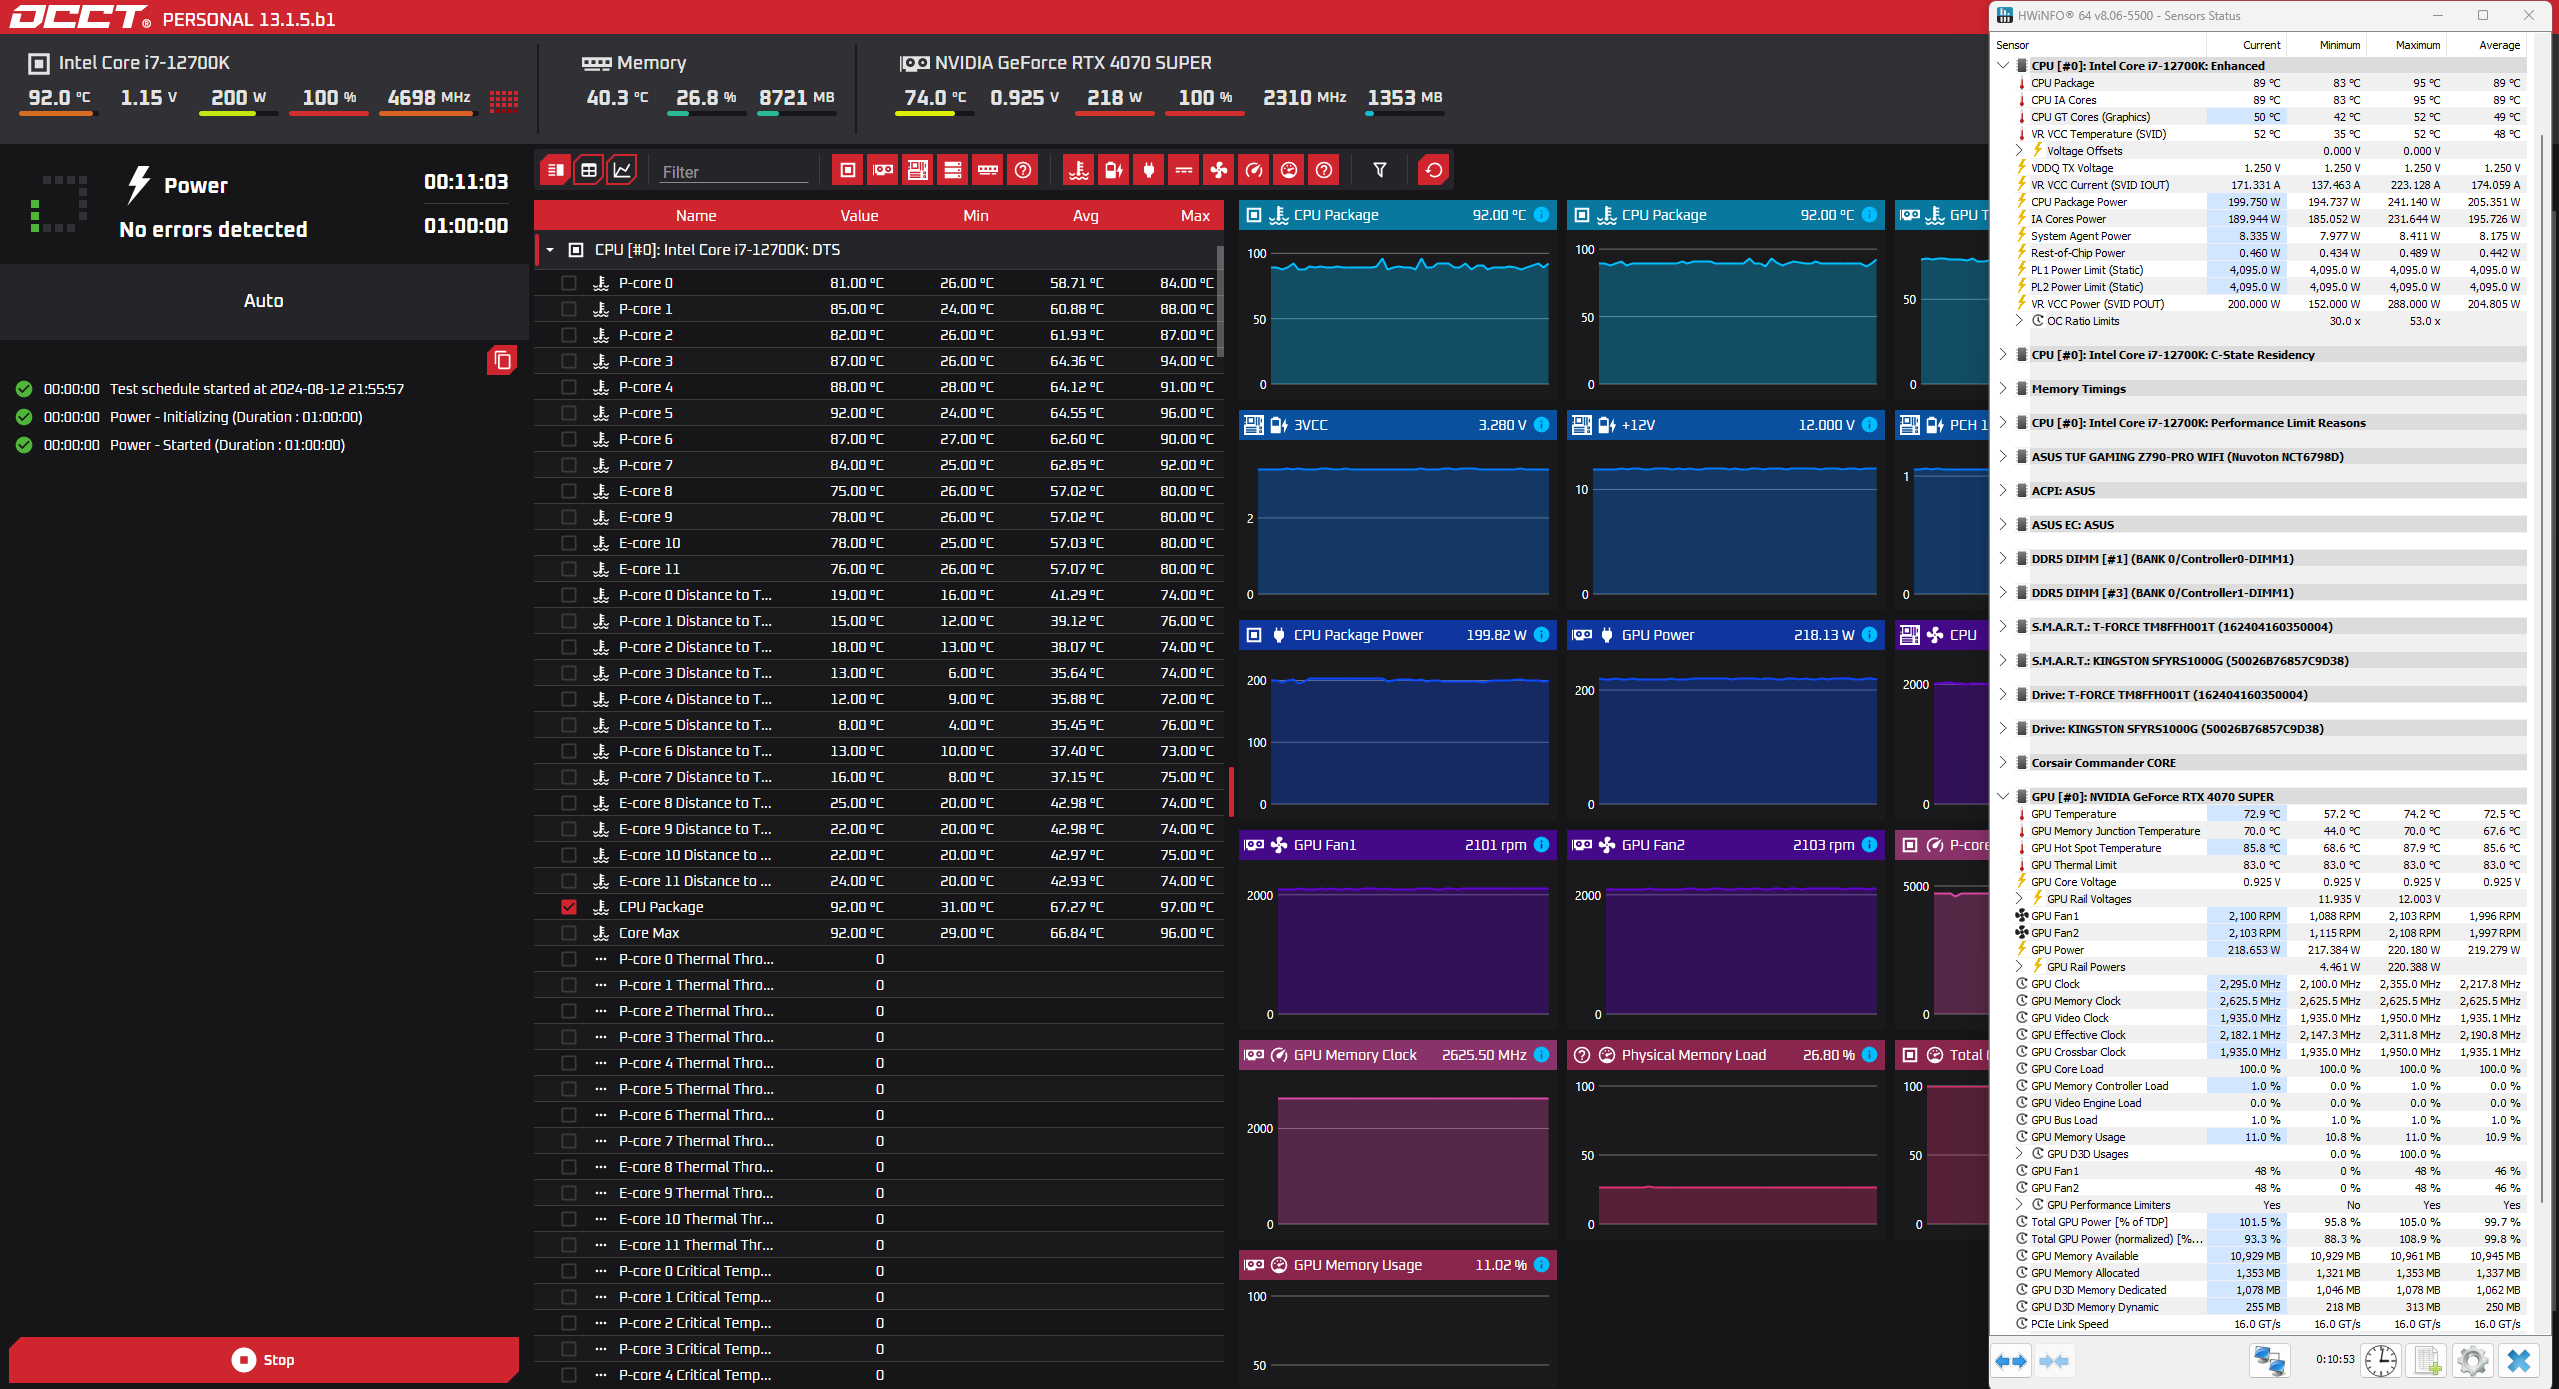This screenshot has width=2559, height=1389.
Task: Sort OCCT table by Name column
Action: tap(696, 216)
